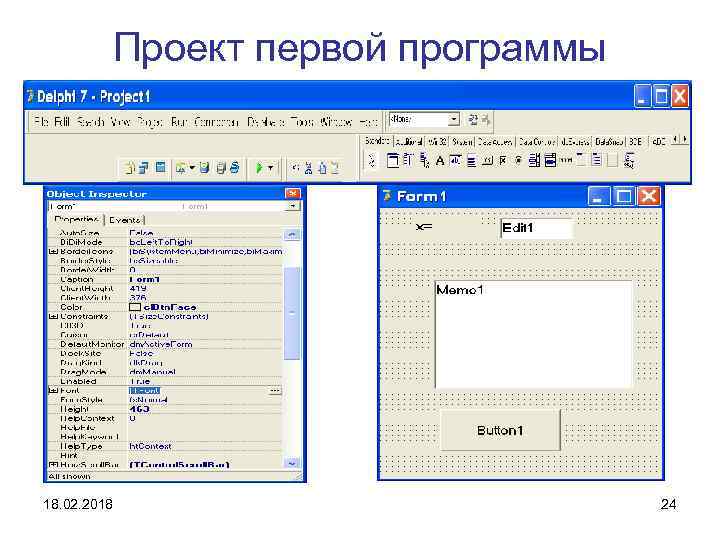Pick the CheckBox component in the palette
The image size is (720, 540).
click(x=503, y=161)
